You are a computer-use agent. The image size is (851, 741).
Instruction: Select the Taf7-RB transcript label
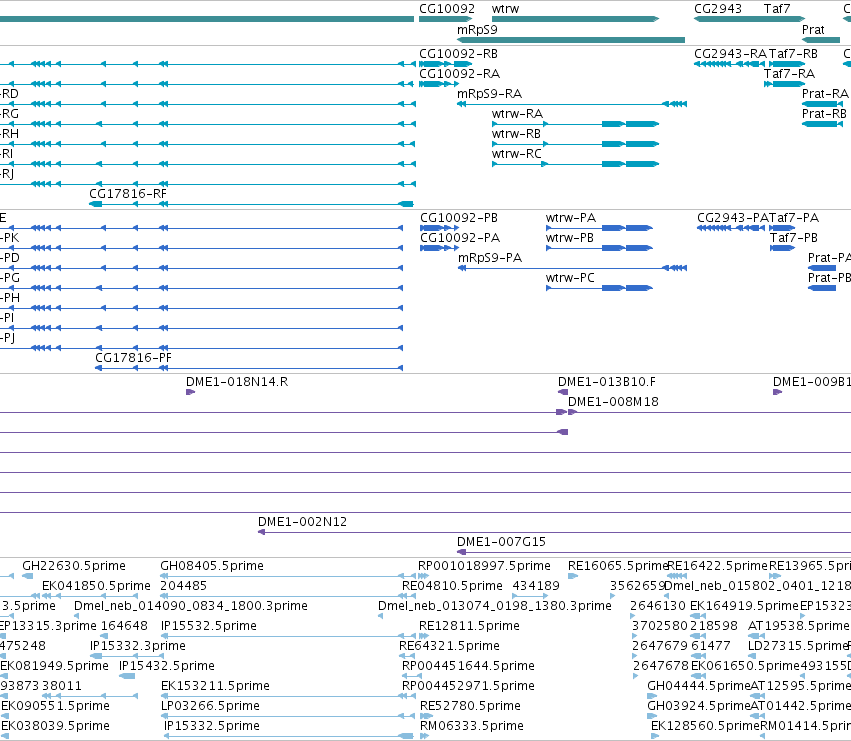(793, 54)
